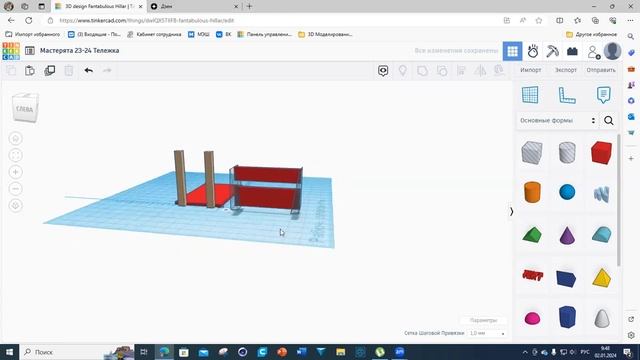This screenshot has height=360, width=640.
Task: Pick the gray paraboloid shape
Action: (602, 318)
